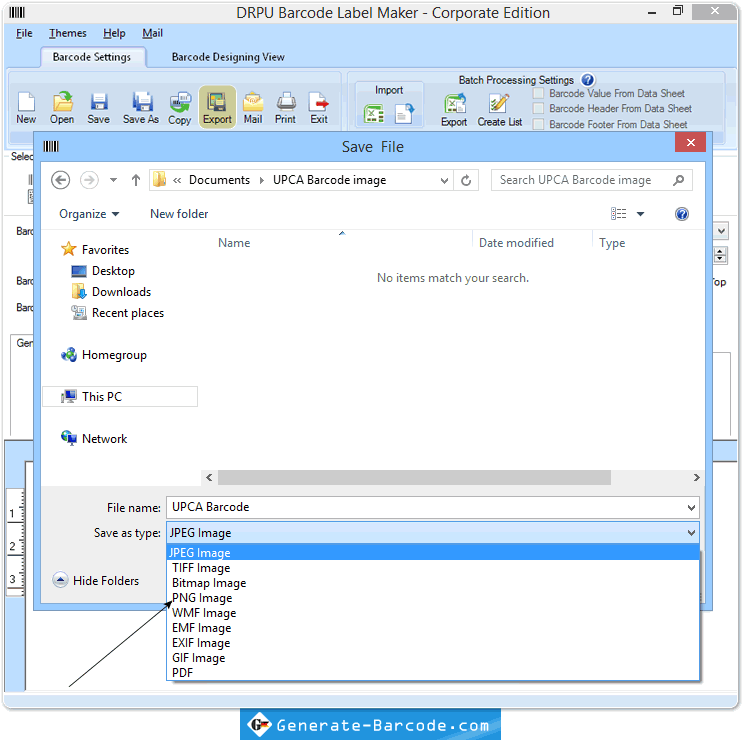
Task: Go back with the dialog's back arrow
Action: [x=60, y=180]
